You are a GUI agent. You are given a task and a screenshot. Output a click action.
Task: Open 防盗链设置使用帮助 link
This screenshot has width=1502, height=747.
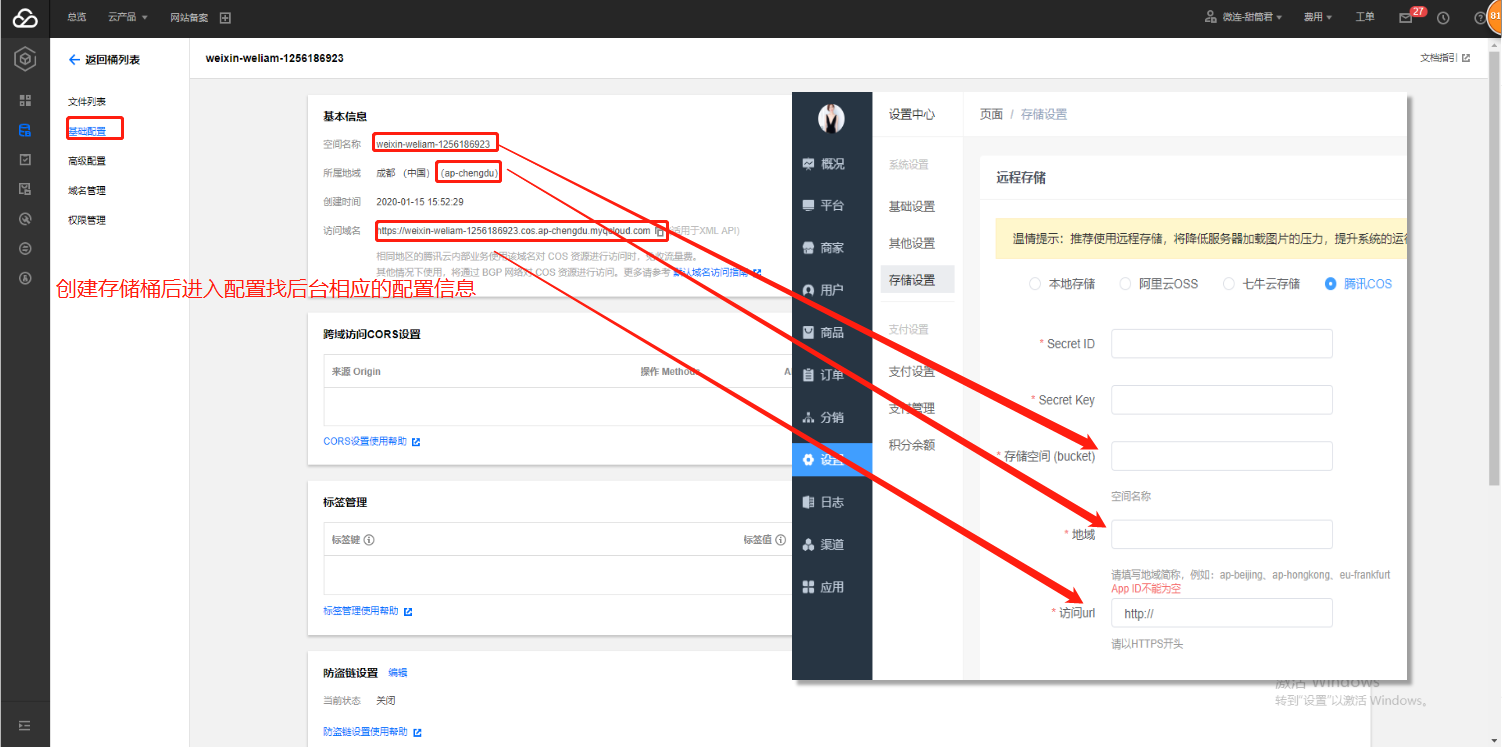tap(372, 732)
